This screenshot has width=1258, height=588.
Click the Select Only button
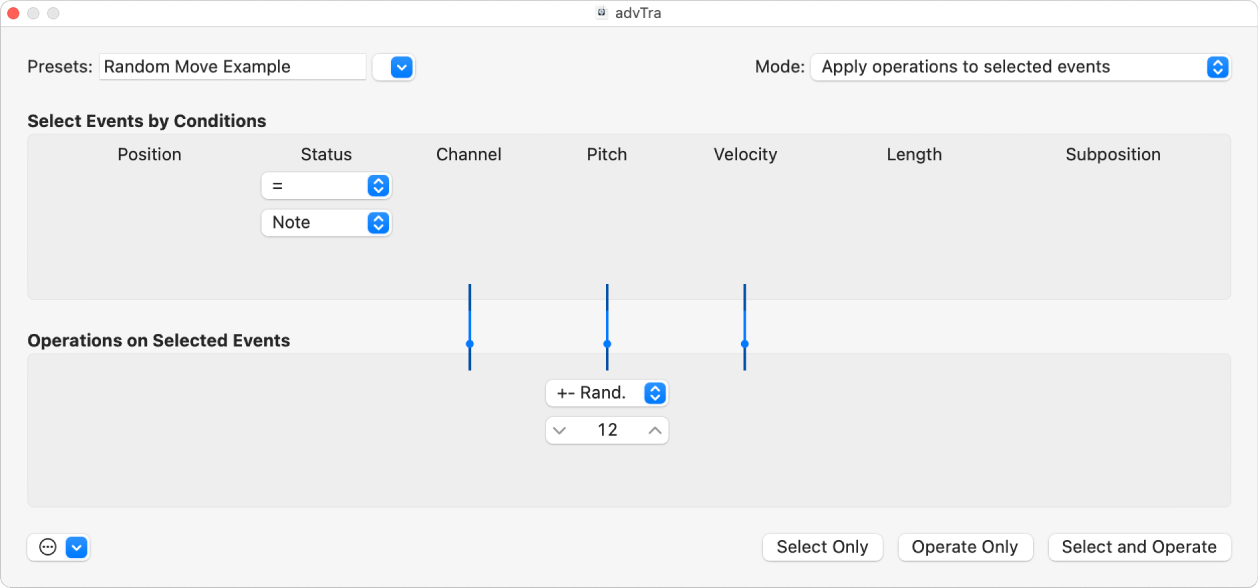tap(822, 547)
